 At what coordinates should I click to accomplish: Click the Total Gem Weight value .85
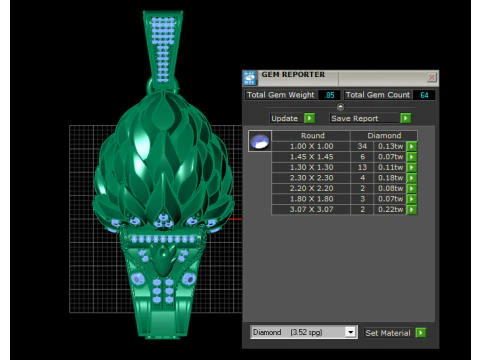[329, 95]
